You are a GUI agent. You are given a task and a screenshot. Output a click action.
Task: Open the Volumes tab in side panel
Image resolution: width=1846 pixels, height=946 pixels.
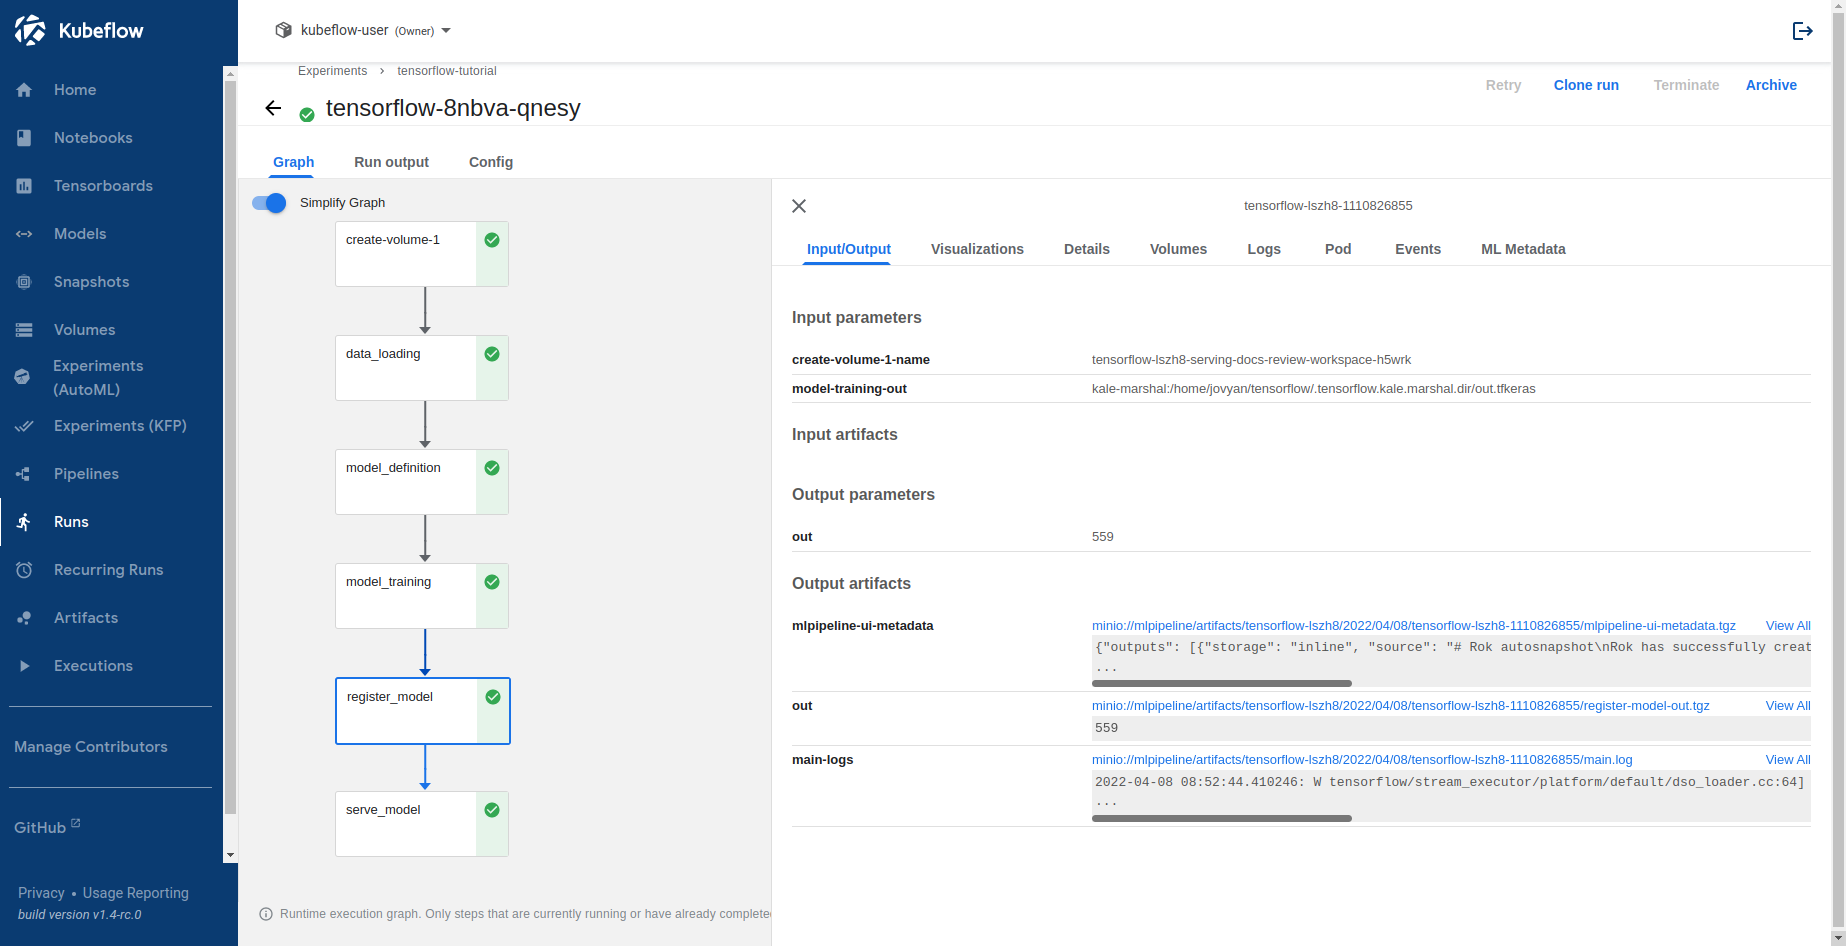point(1178,249)
